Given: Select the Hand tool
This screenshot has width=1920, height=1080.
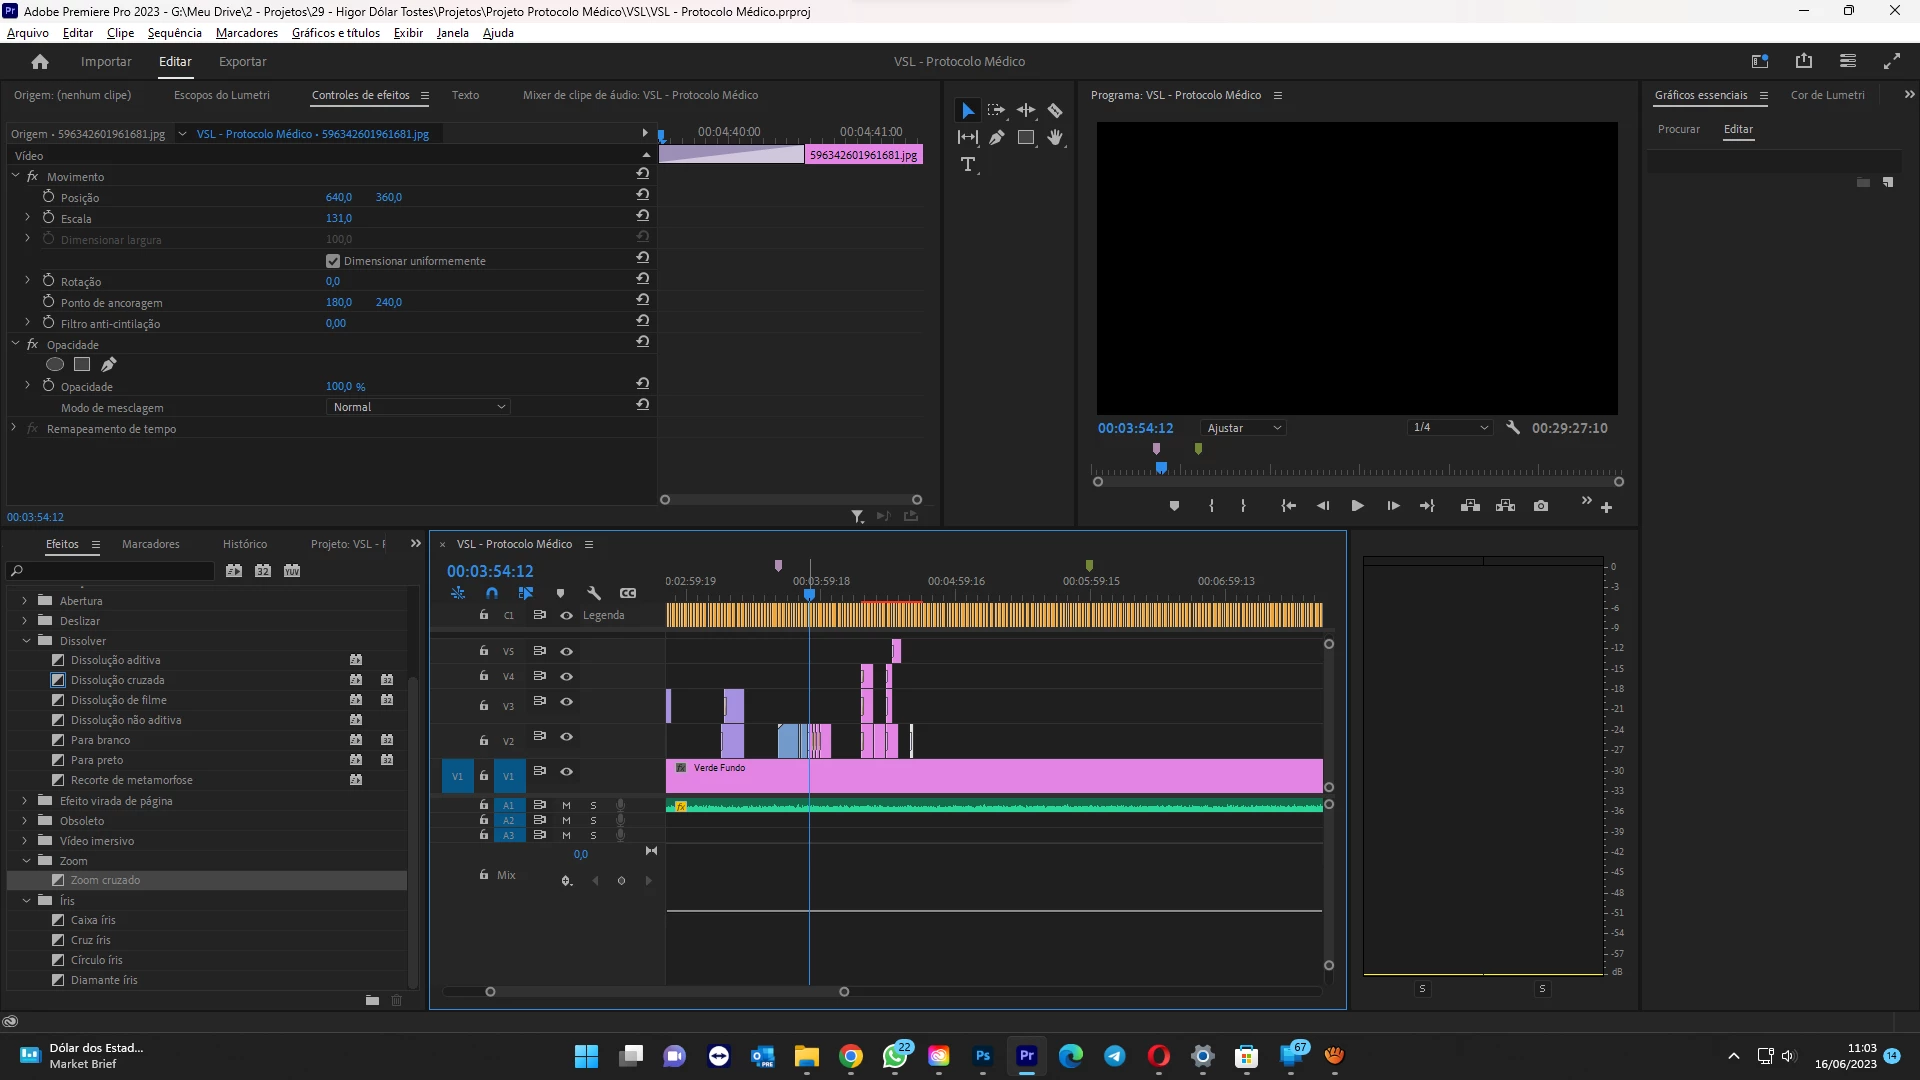Looking at the screenshot, I should click(1054, 138).
